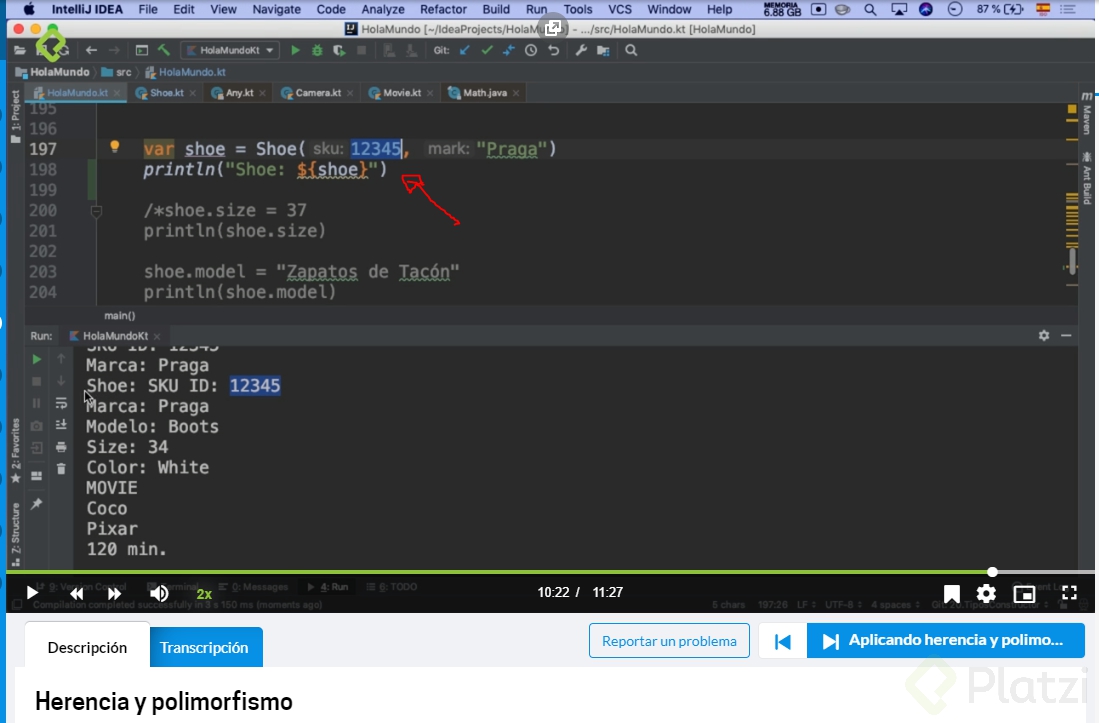Change the 2x playback speed

coord(204,594)
